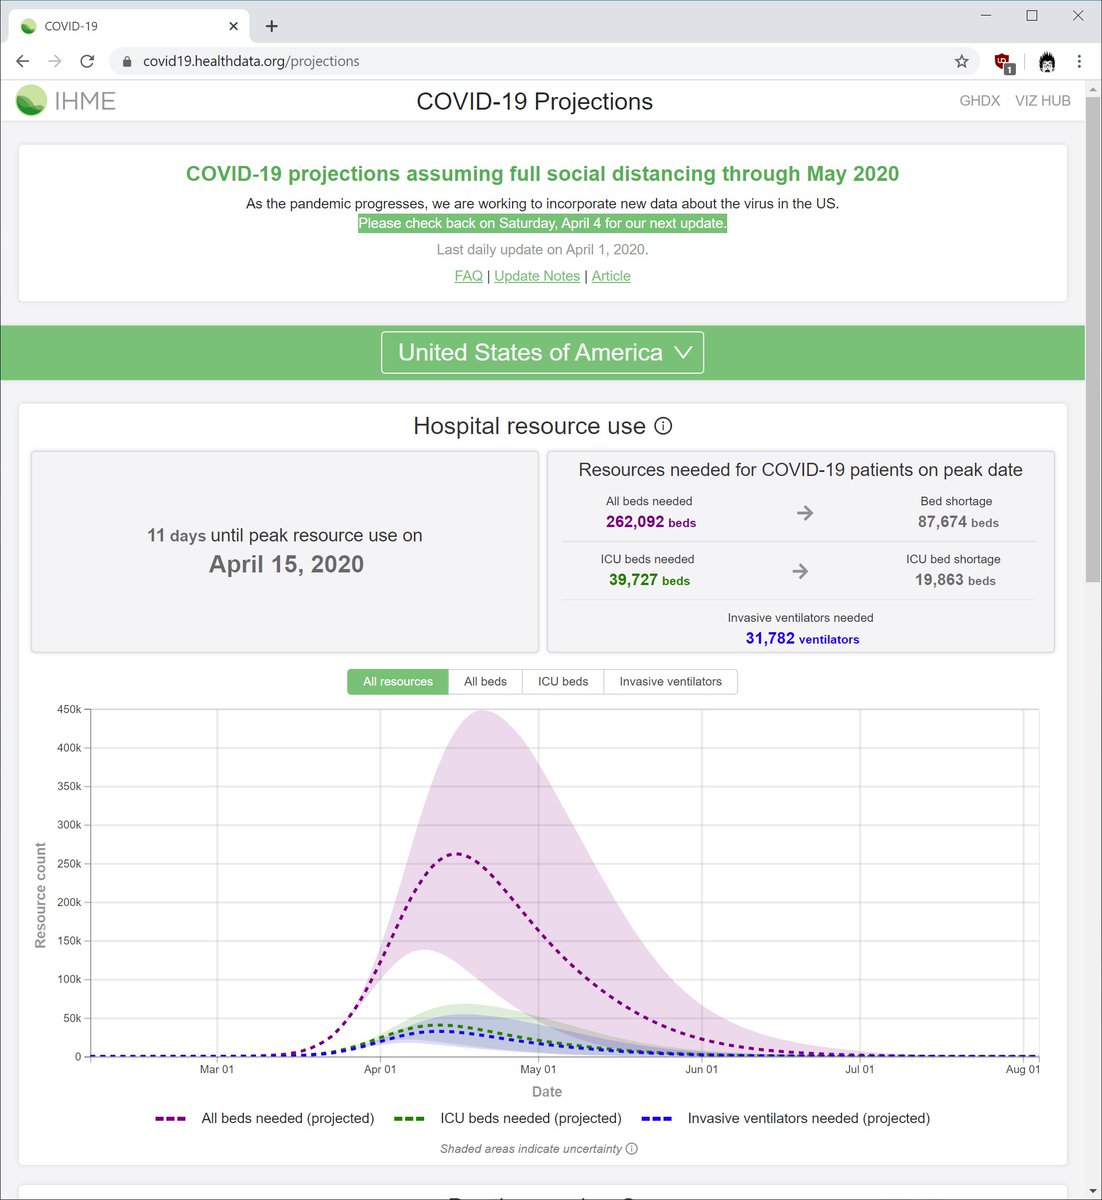The width and height of the screenshot is (1102, 1200).
Task: Toggle Invasive ventilators needed legend entry
Action: point(786,1118)
